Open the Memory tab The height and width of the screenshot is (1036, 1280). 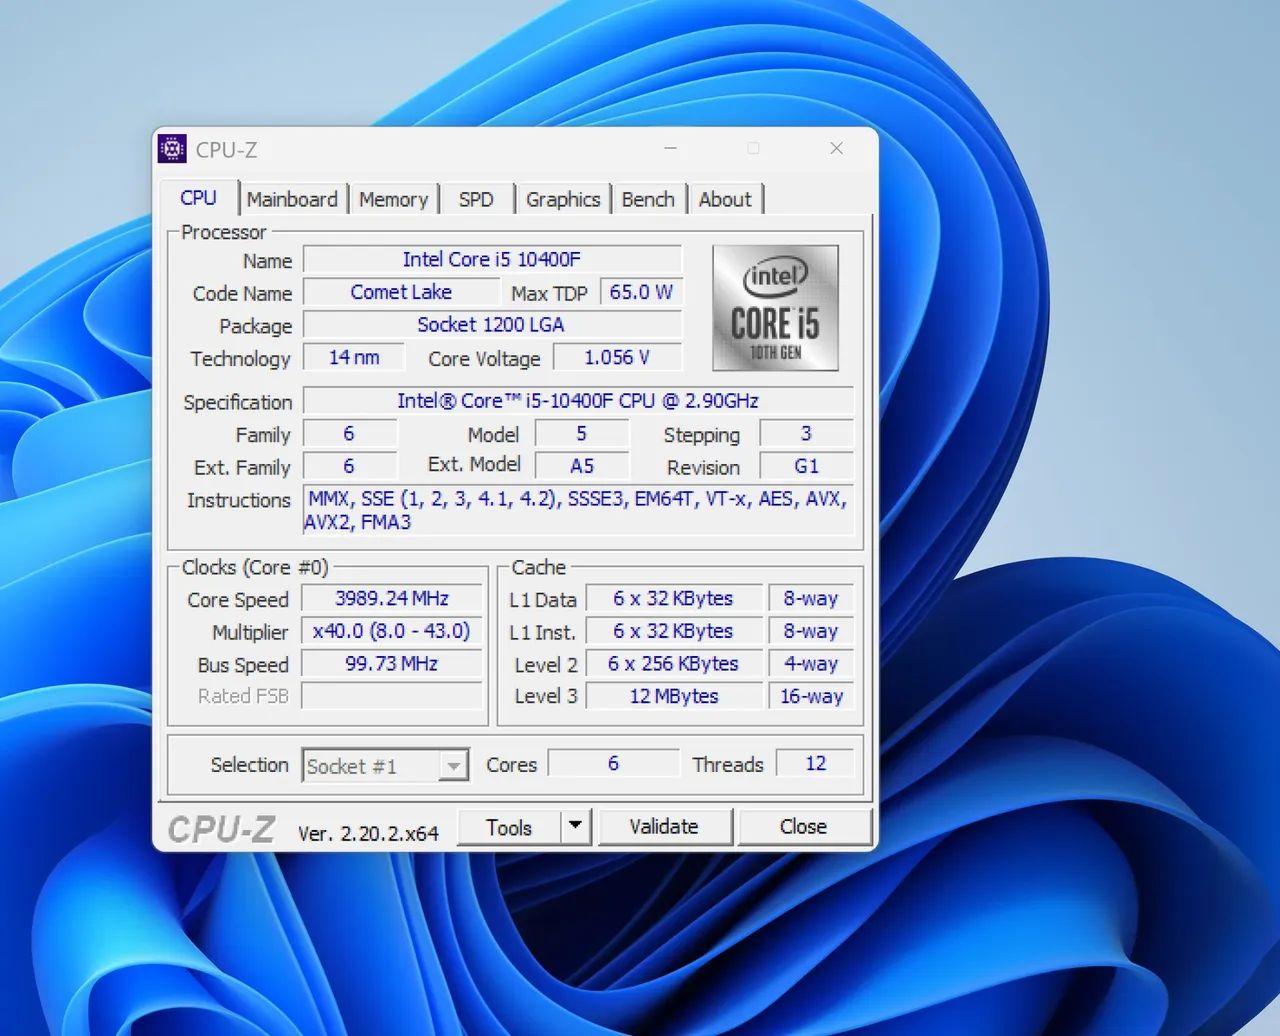coord(393,199)
